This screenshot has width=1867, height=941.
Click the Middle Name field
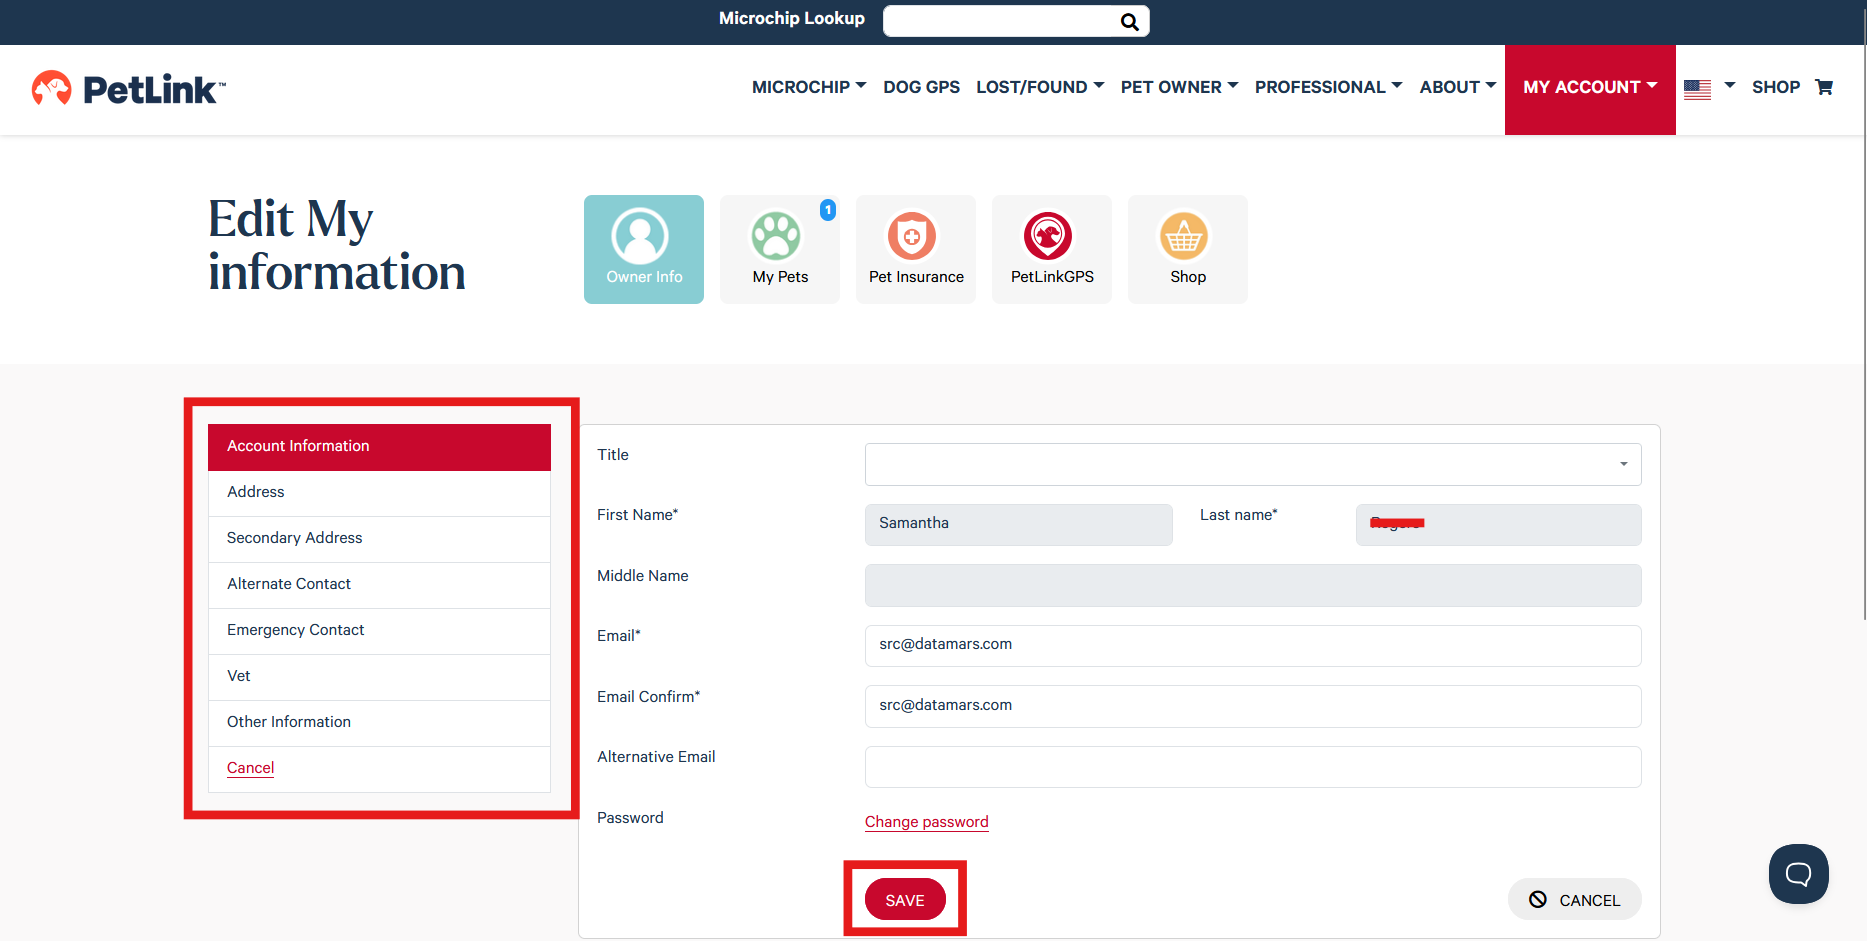1253,585
